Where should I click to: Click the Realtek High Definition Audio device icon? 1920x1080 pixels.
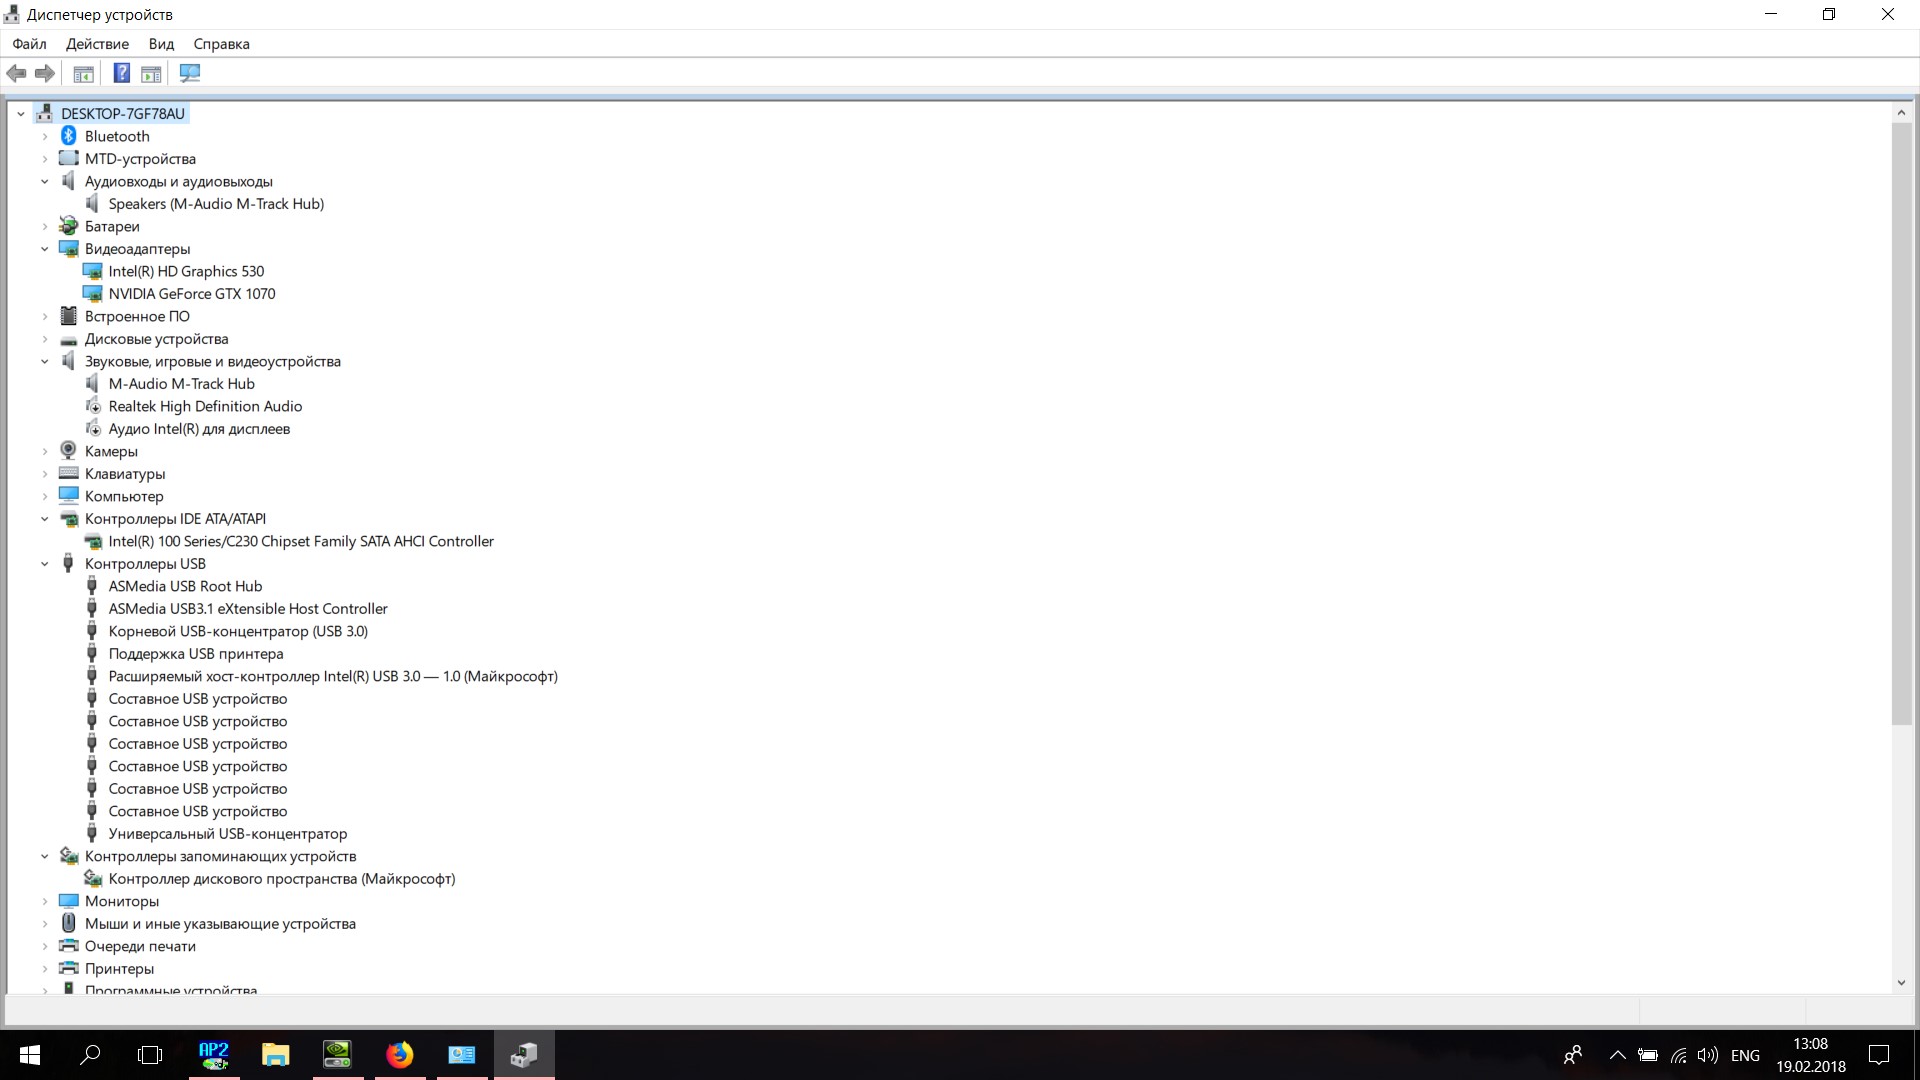click(x=92, y=406)
